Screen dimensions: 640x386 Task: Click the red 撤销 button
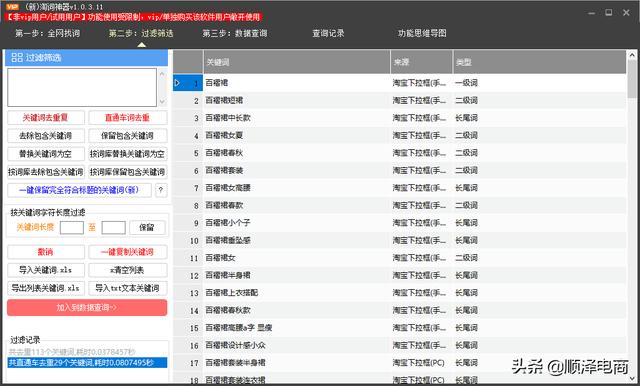pos(46,252)
